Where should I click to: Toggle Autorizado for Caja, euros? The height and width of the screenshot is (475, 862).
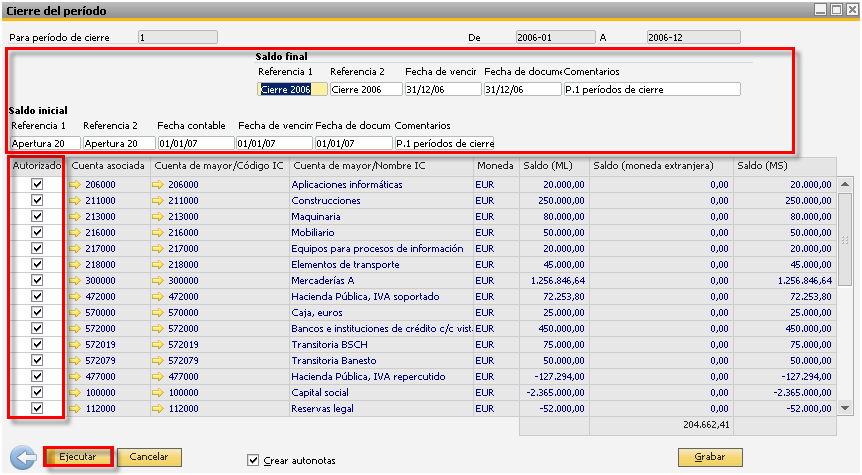click(x=37, y=312)
